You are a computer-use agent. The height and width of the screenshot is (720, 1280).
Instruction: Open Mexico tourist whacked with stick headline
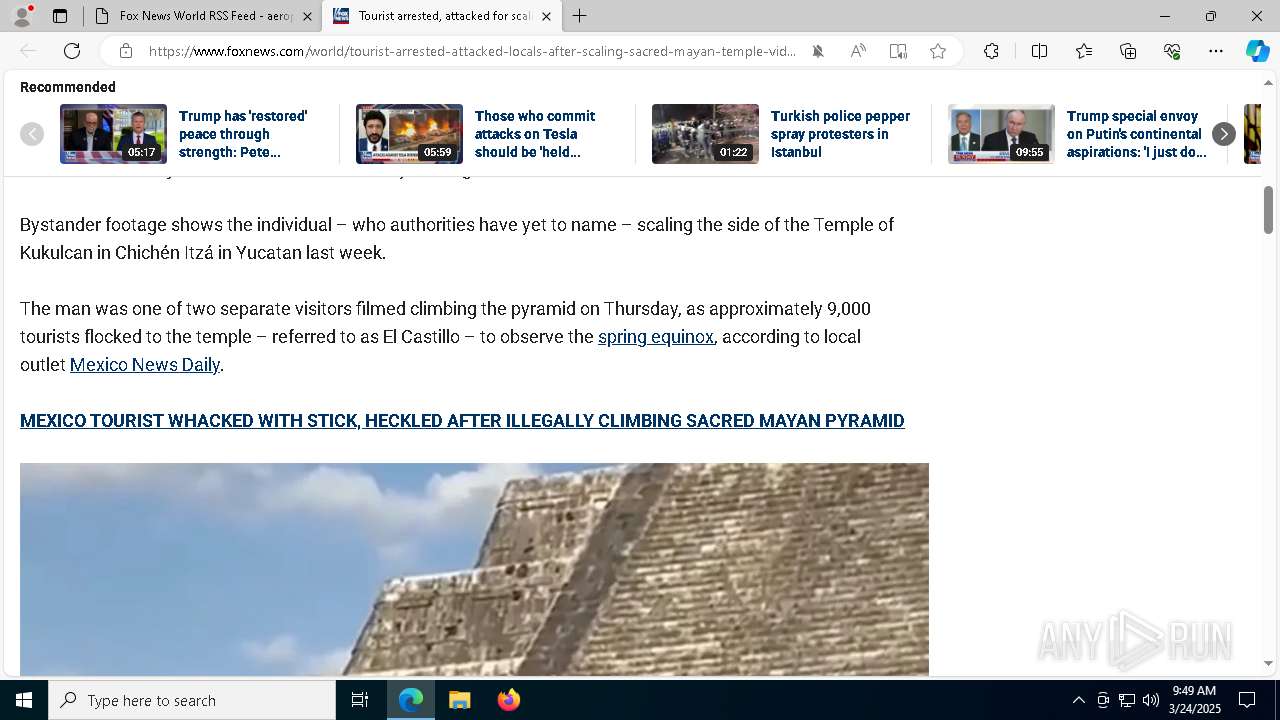coord(462,421)
